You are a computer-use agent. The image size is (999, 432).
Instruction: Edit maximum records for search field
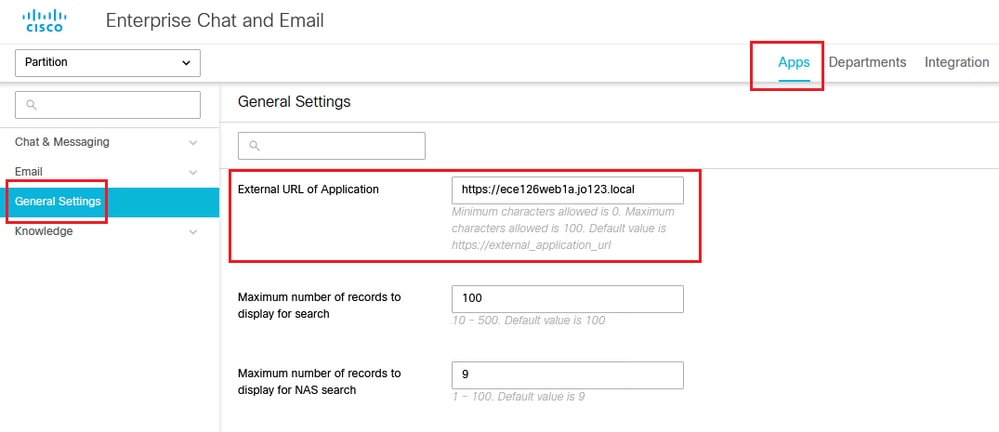click(568, 299)
